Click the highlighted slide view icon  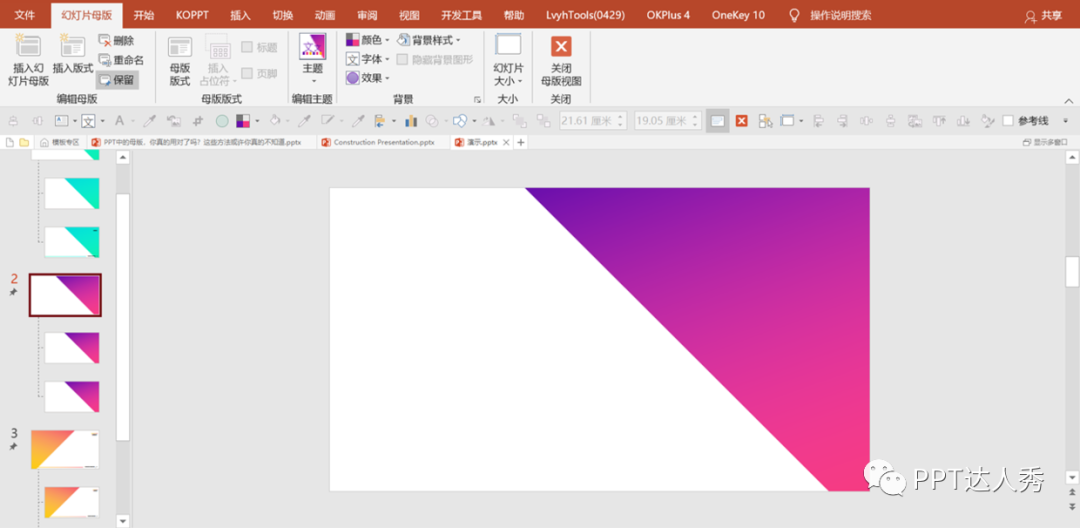[718, 121]
